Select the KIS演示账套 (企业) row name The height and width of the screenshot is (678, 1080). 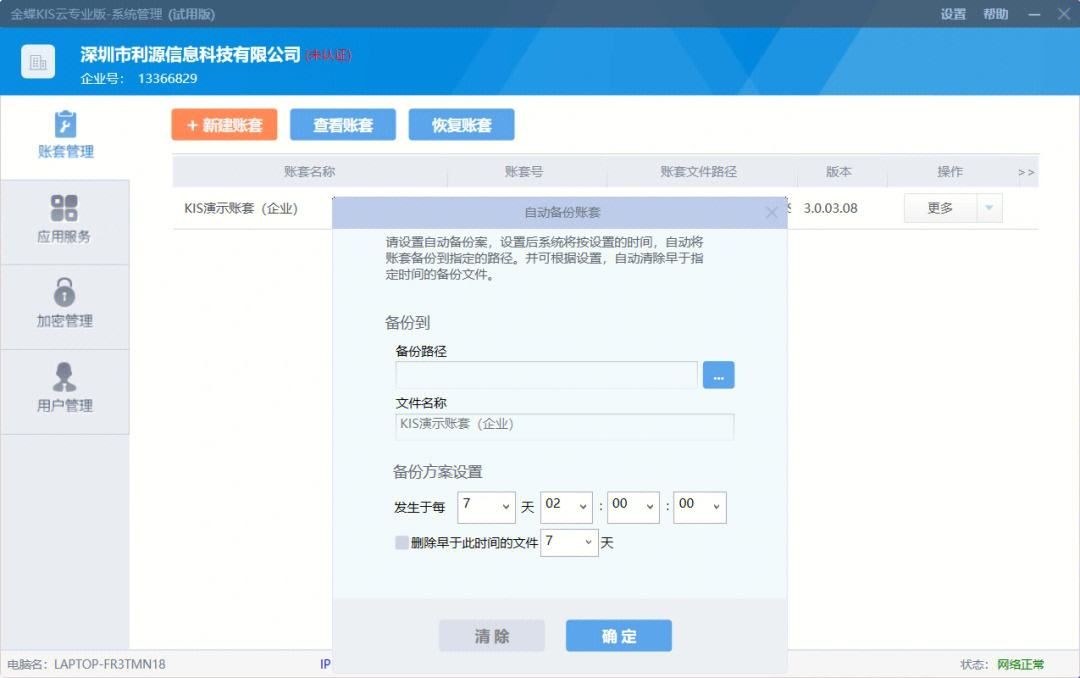240,208
